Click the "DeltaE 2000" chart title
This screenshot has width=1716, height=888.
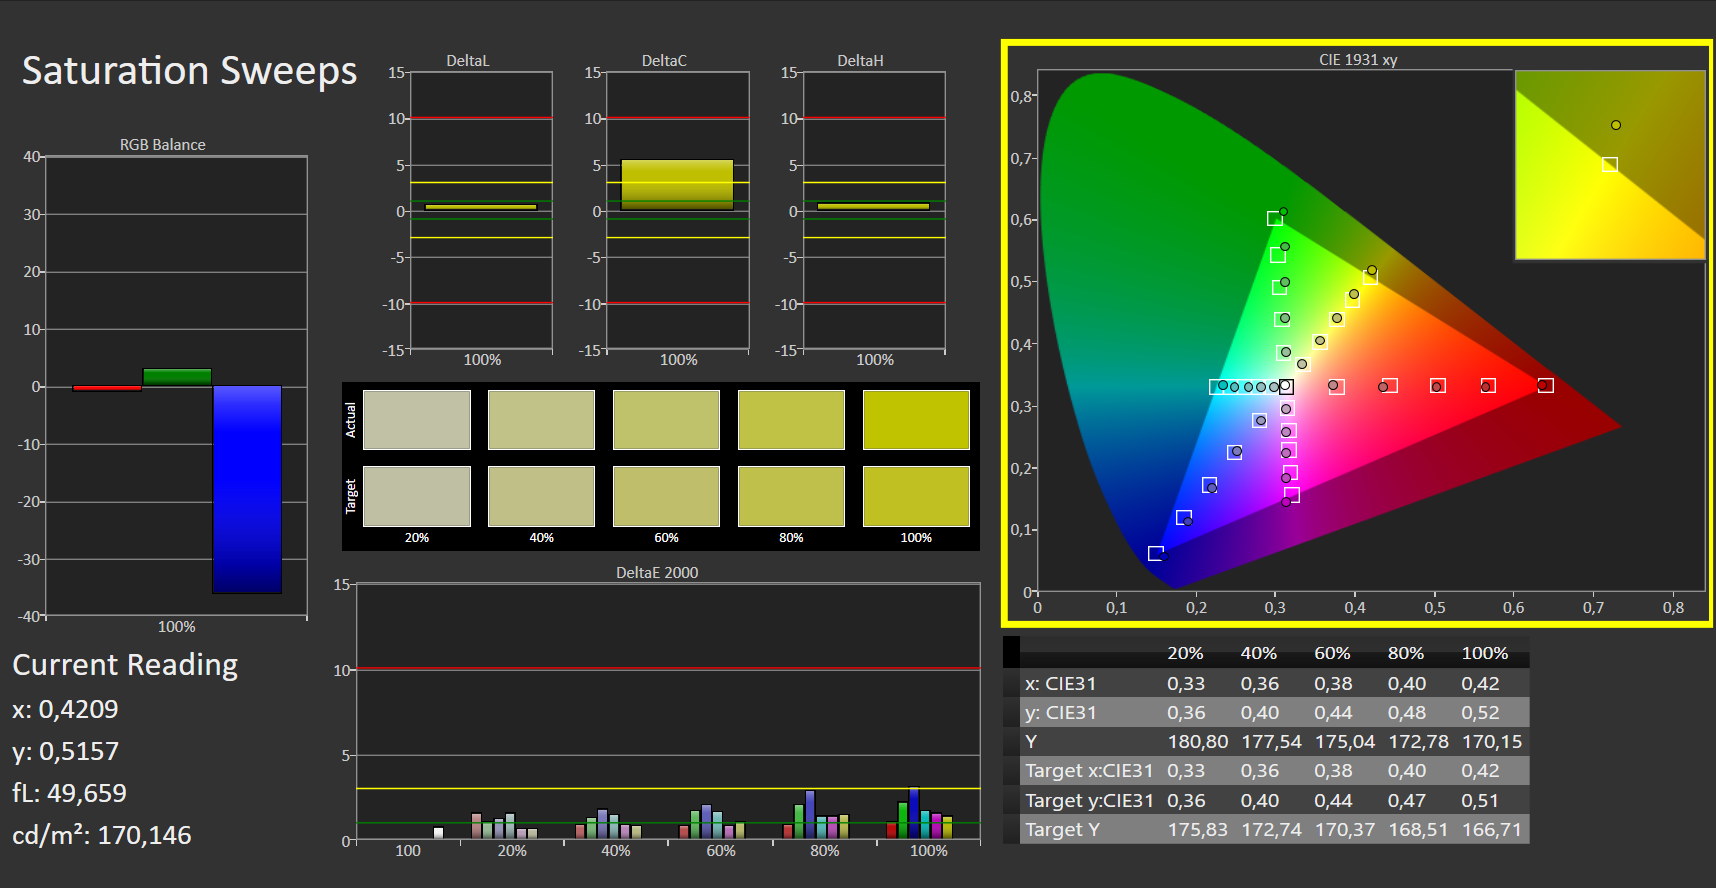657,573
